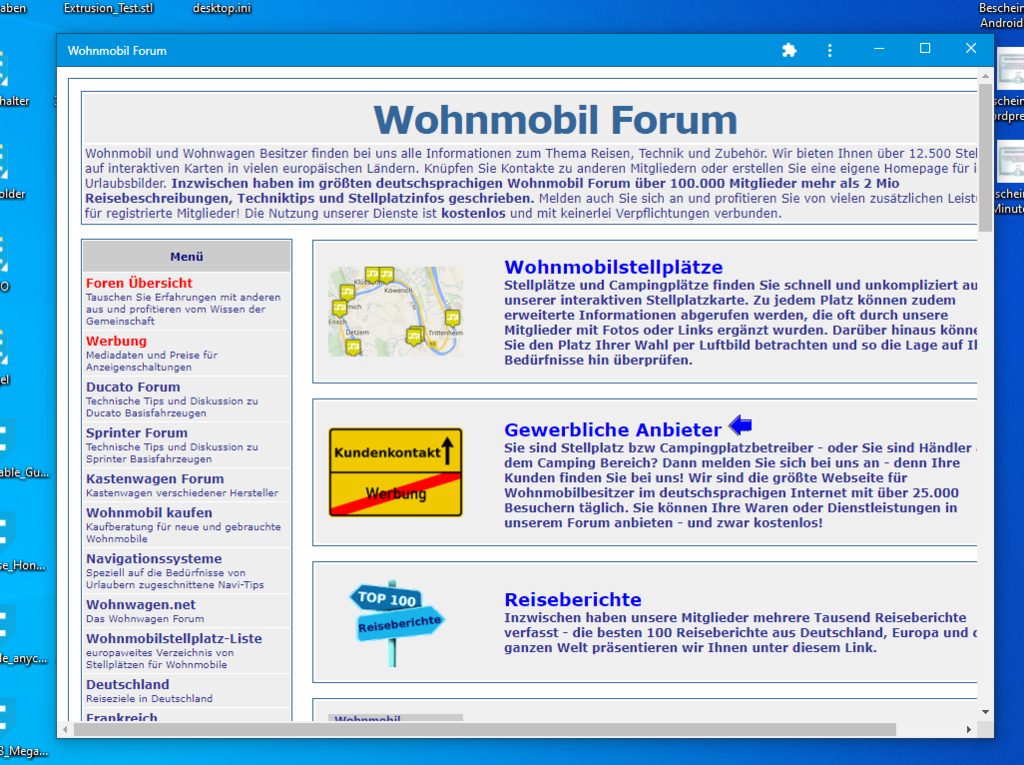Open the Reiseberichte heading link
1024x765 pixels.
(572, 600)
